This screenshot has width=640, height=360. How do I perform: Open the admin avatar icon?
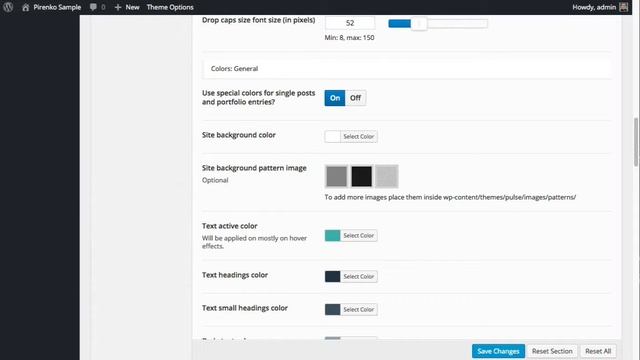pos(624,7)
